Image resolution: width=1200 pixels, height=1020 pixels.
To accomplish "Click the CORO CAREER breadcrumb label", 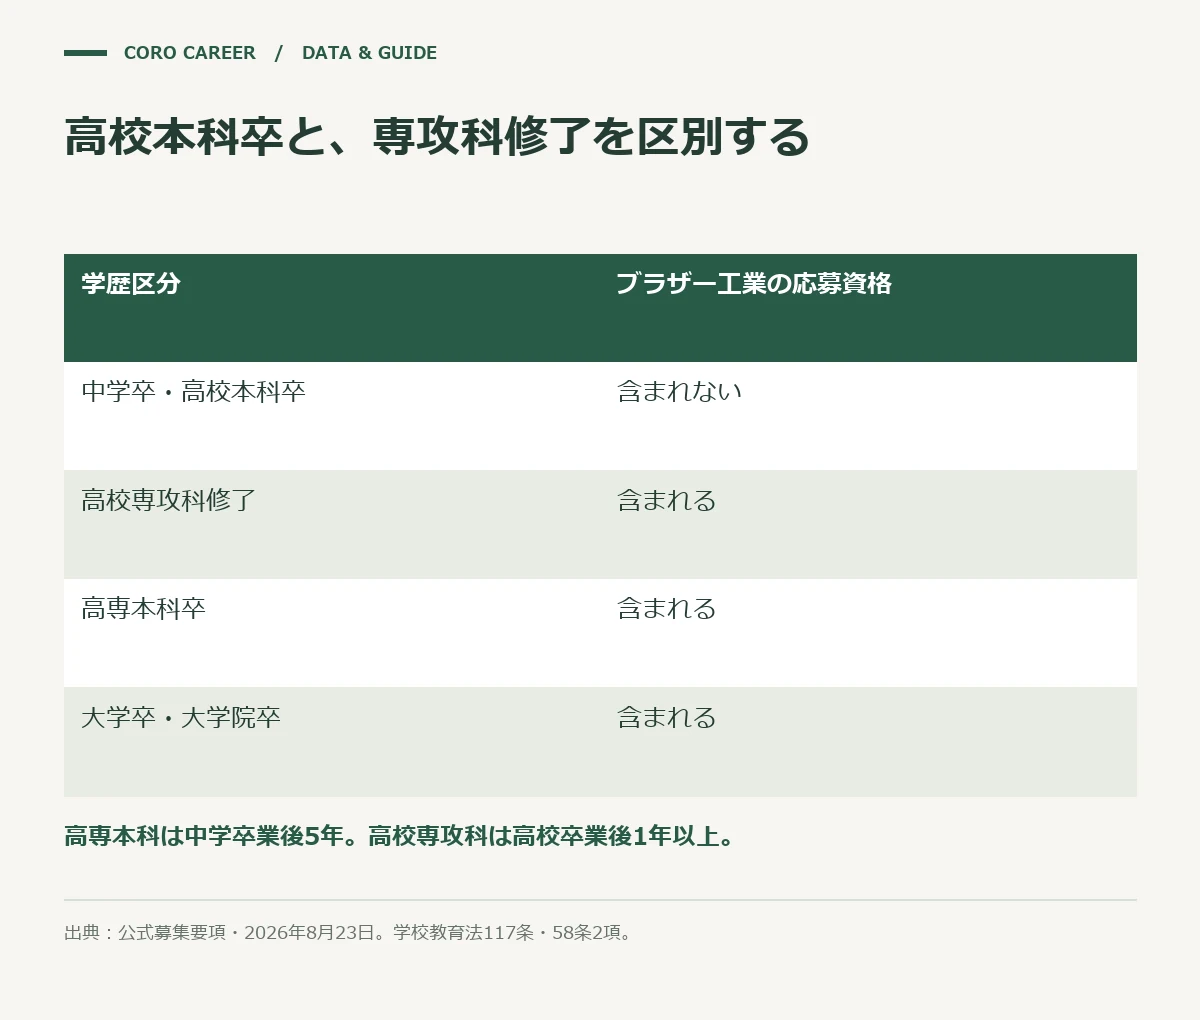I will [189, 53].
